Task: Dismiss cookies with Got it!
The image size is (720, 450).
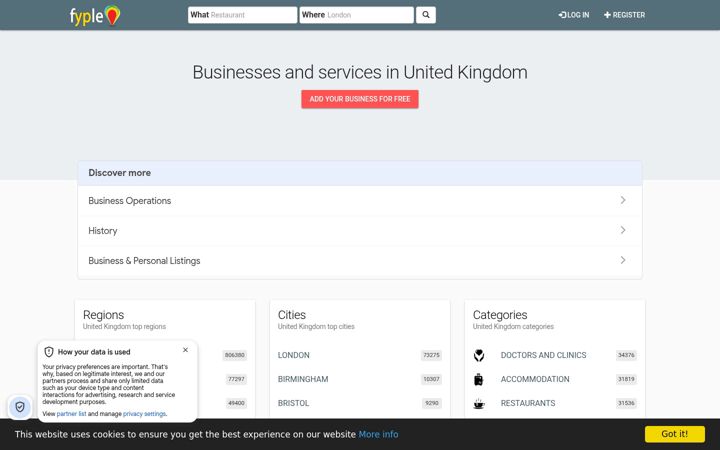Action: click(675, 434)
